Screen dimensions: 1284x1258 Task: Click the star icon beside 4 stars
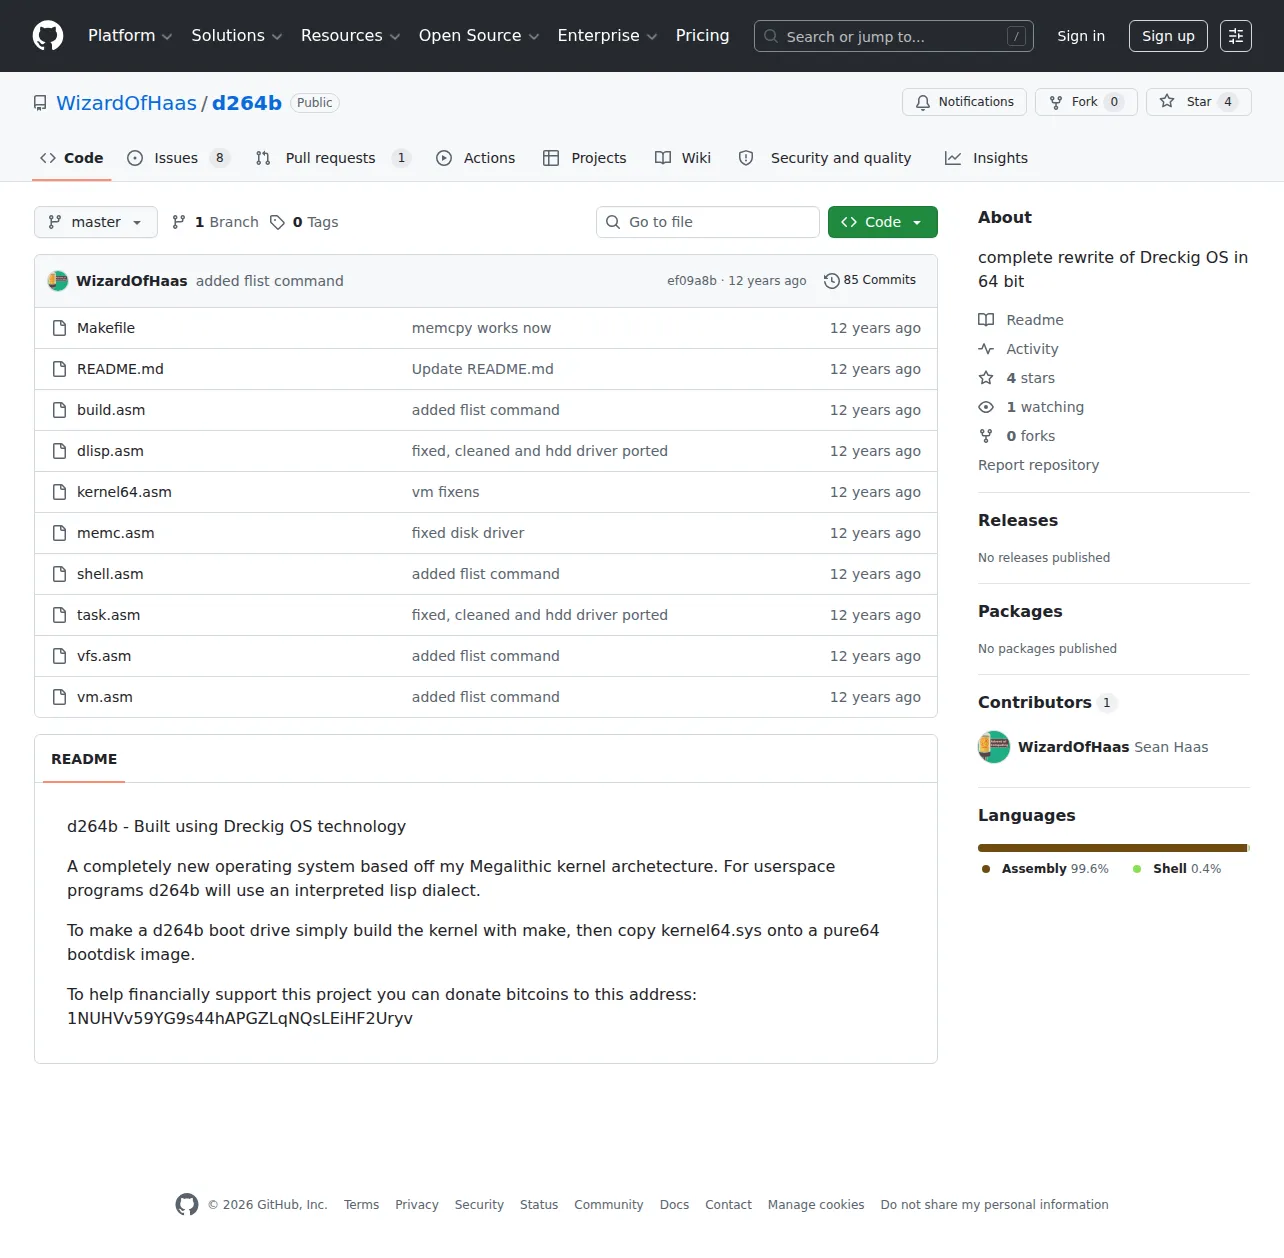click(986, 378)
